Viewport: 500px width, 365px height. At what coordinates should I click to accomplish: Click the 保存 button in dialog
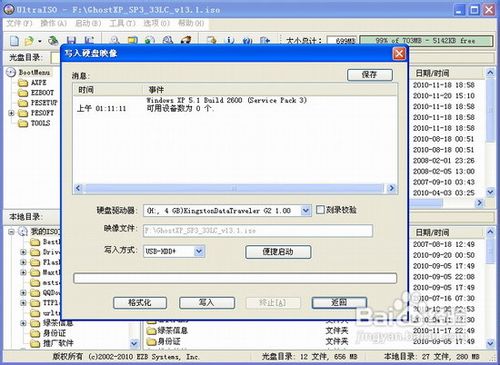click(x=369, y=75)
